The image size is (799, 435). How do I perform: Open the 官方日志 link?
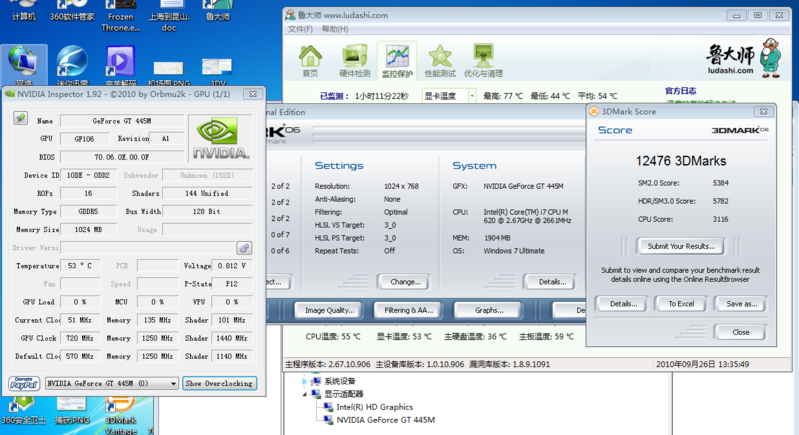tap(680, 91)
